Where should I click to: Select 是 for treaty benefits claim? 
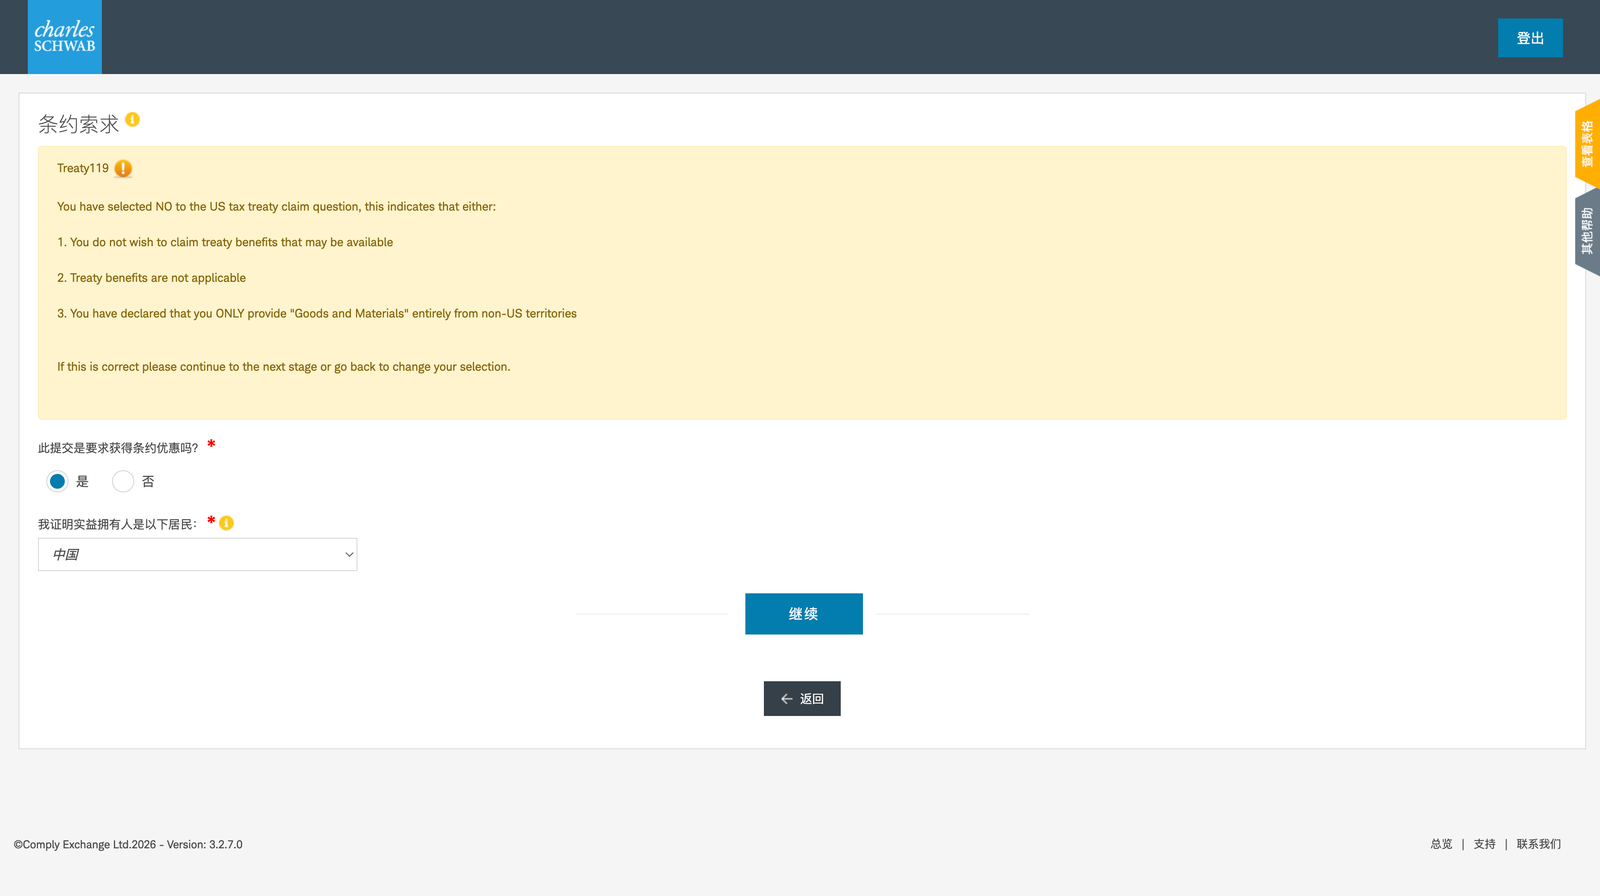point(58,482)
